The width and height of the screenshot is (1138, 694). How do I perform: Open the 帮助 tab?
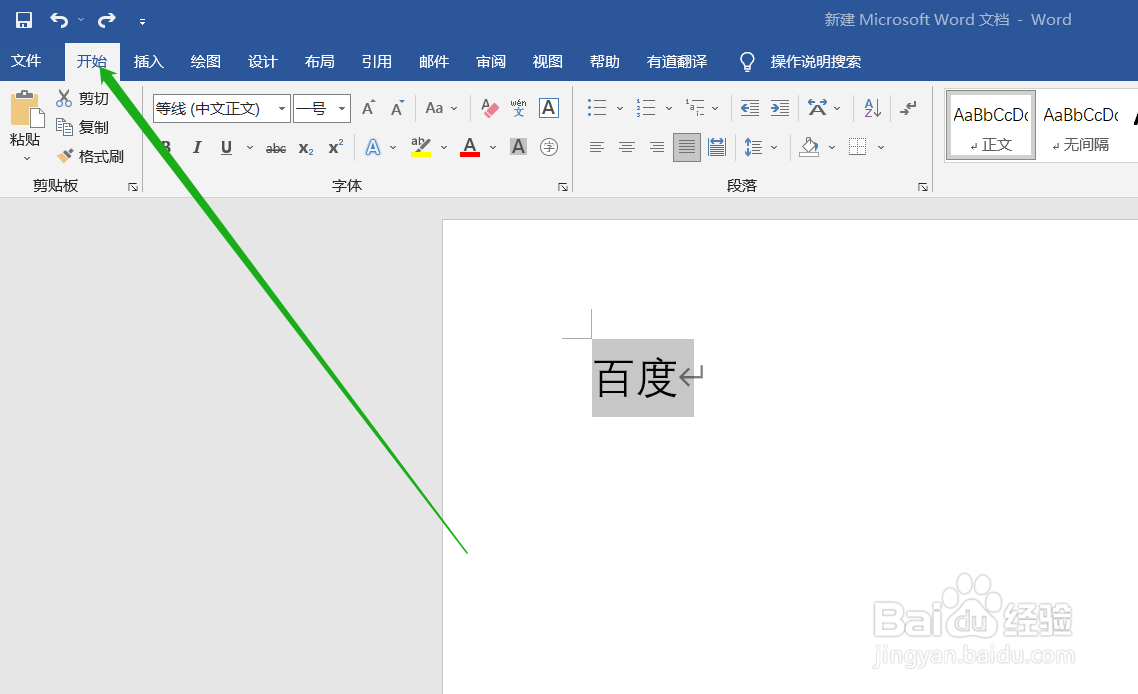coord(605,62)
